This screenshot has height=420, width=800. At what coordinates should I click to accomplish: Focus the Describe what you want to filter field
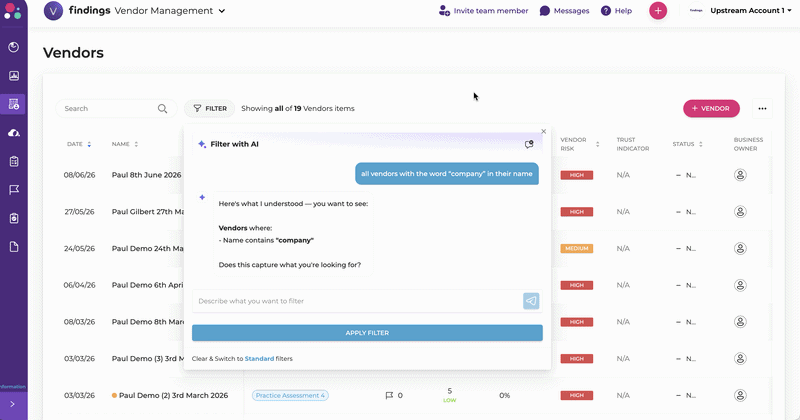pos(357,301)
